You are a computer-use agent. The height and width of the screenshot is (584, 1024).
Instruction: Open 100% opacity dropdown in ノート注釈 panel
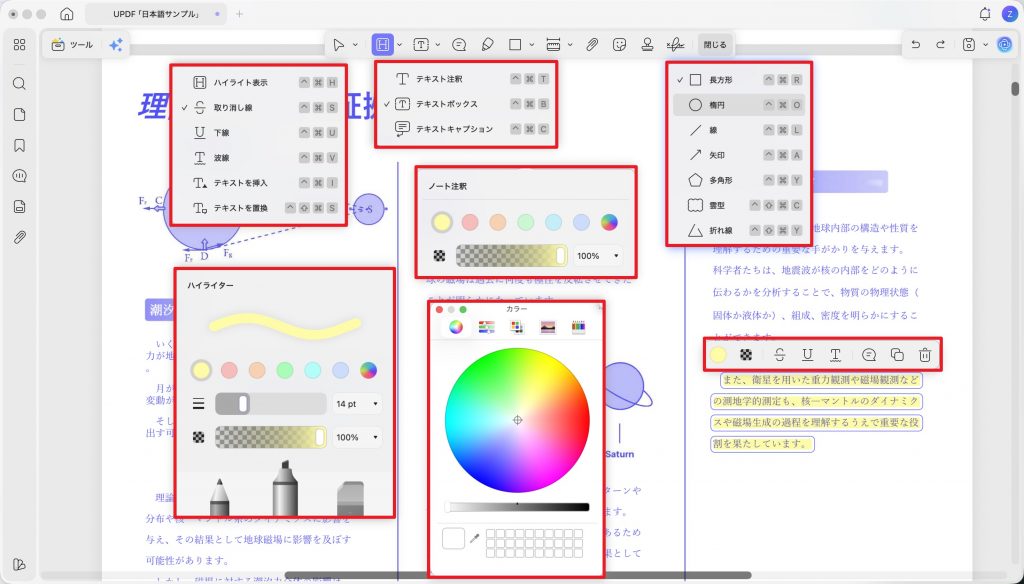pos(598,255)
